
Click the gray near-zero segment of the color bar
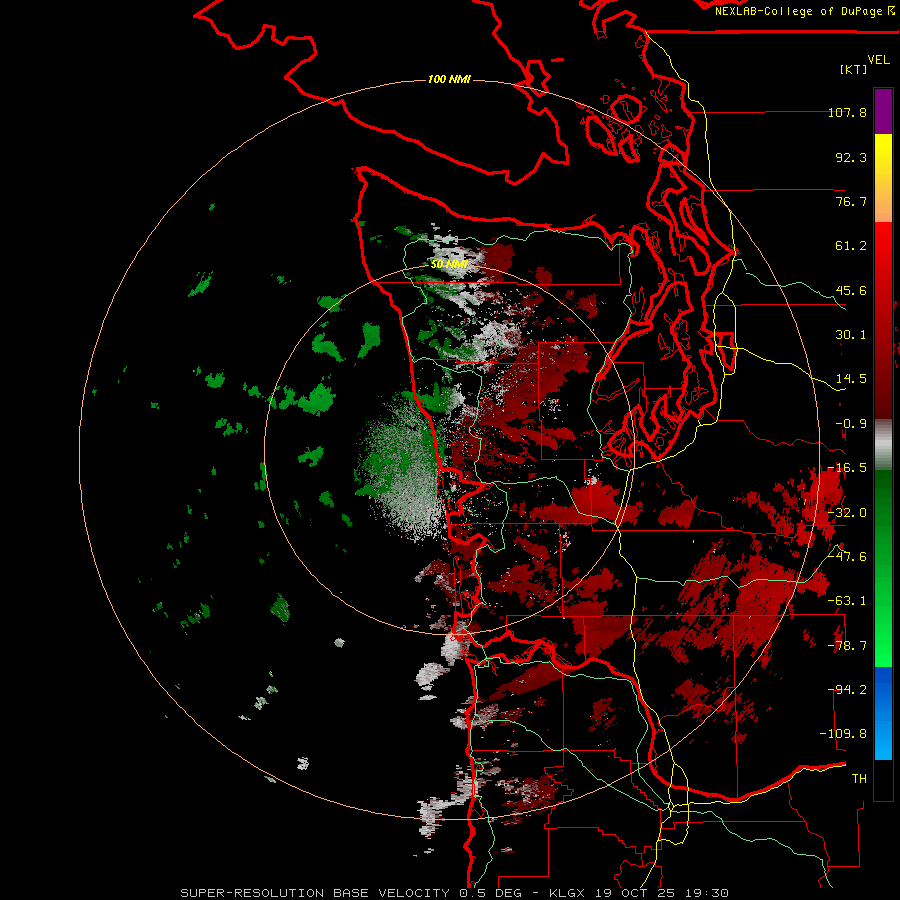coord(883,445)
